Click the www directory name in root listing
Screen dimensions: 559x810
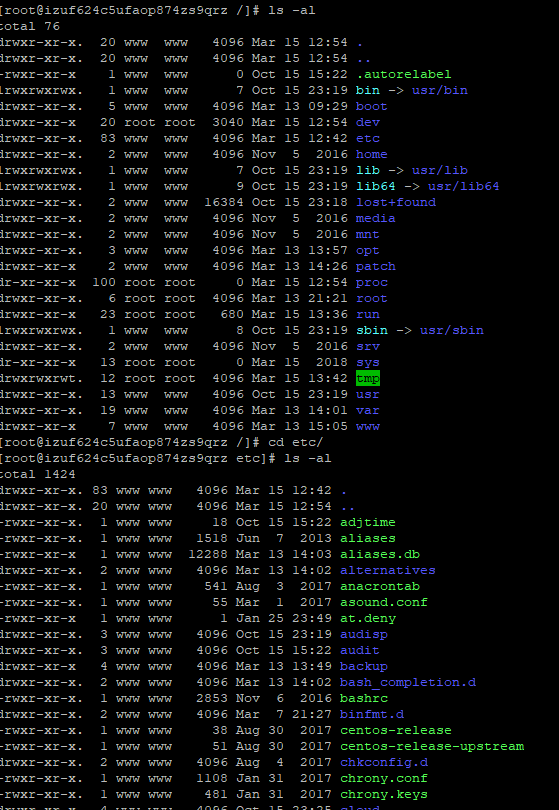click(x=368, y=426)
